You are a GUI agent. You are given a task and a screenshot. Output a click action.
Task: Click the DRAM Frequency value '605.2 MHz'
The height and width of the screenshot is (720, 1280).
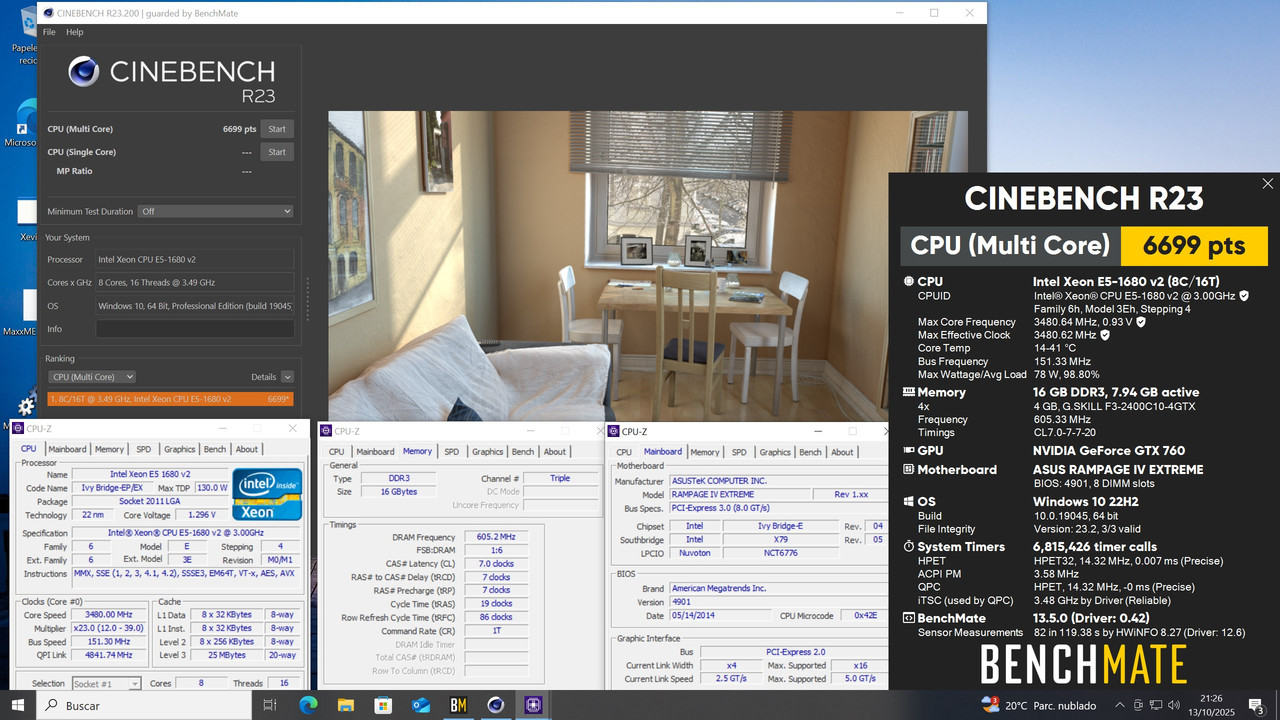click(494, 537)
